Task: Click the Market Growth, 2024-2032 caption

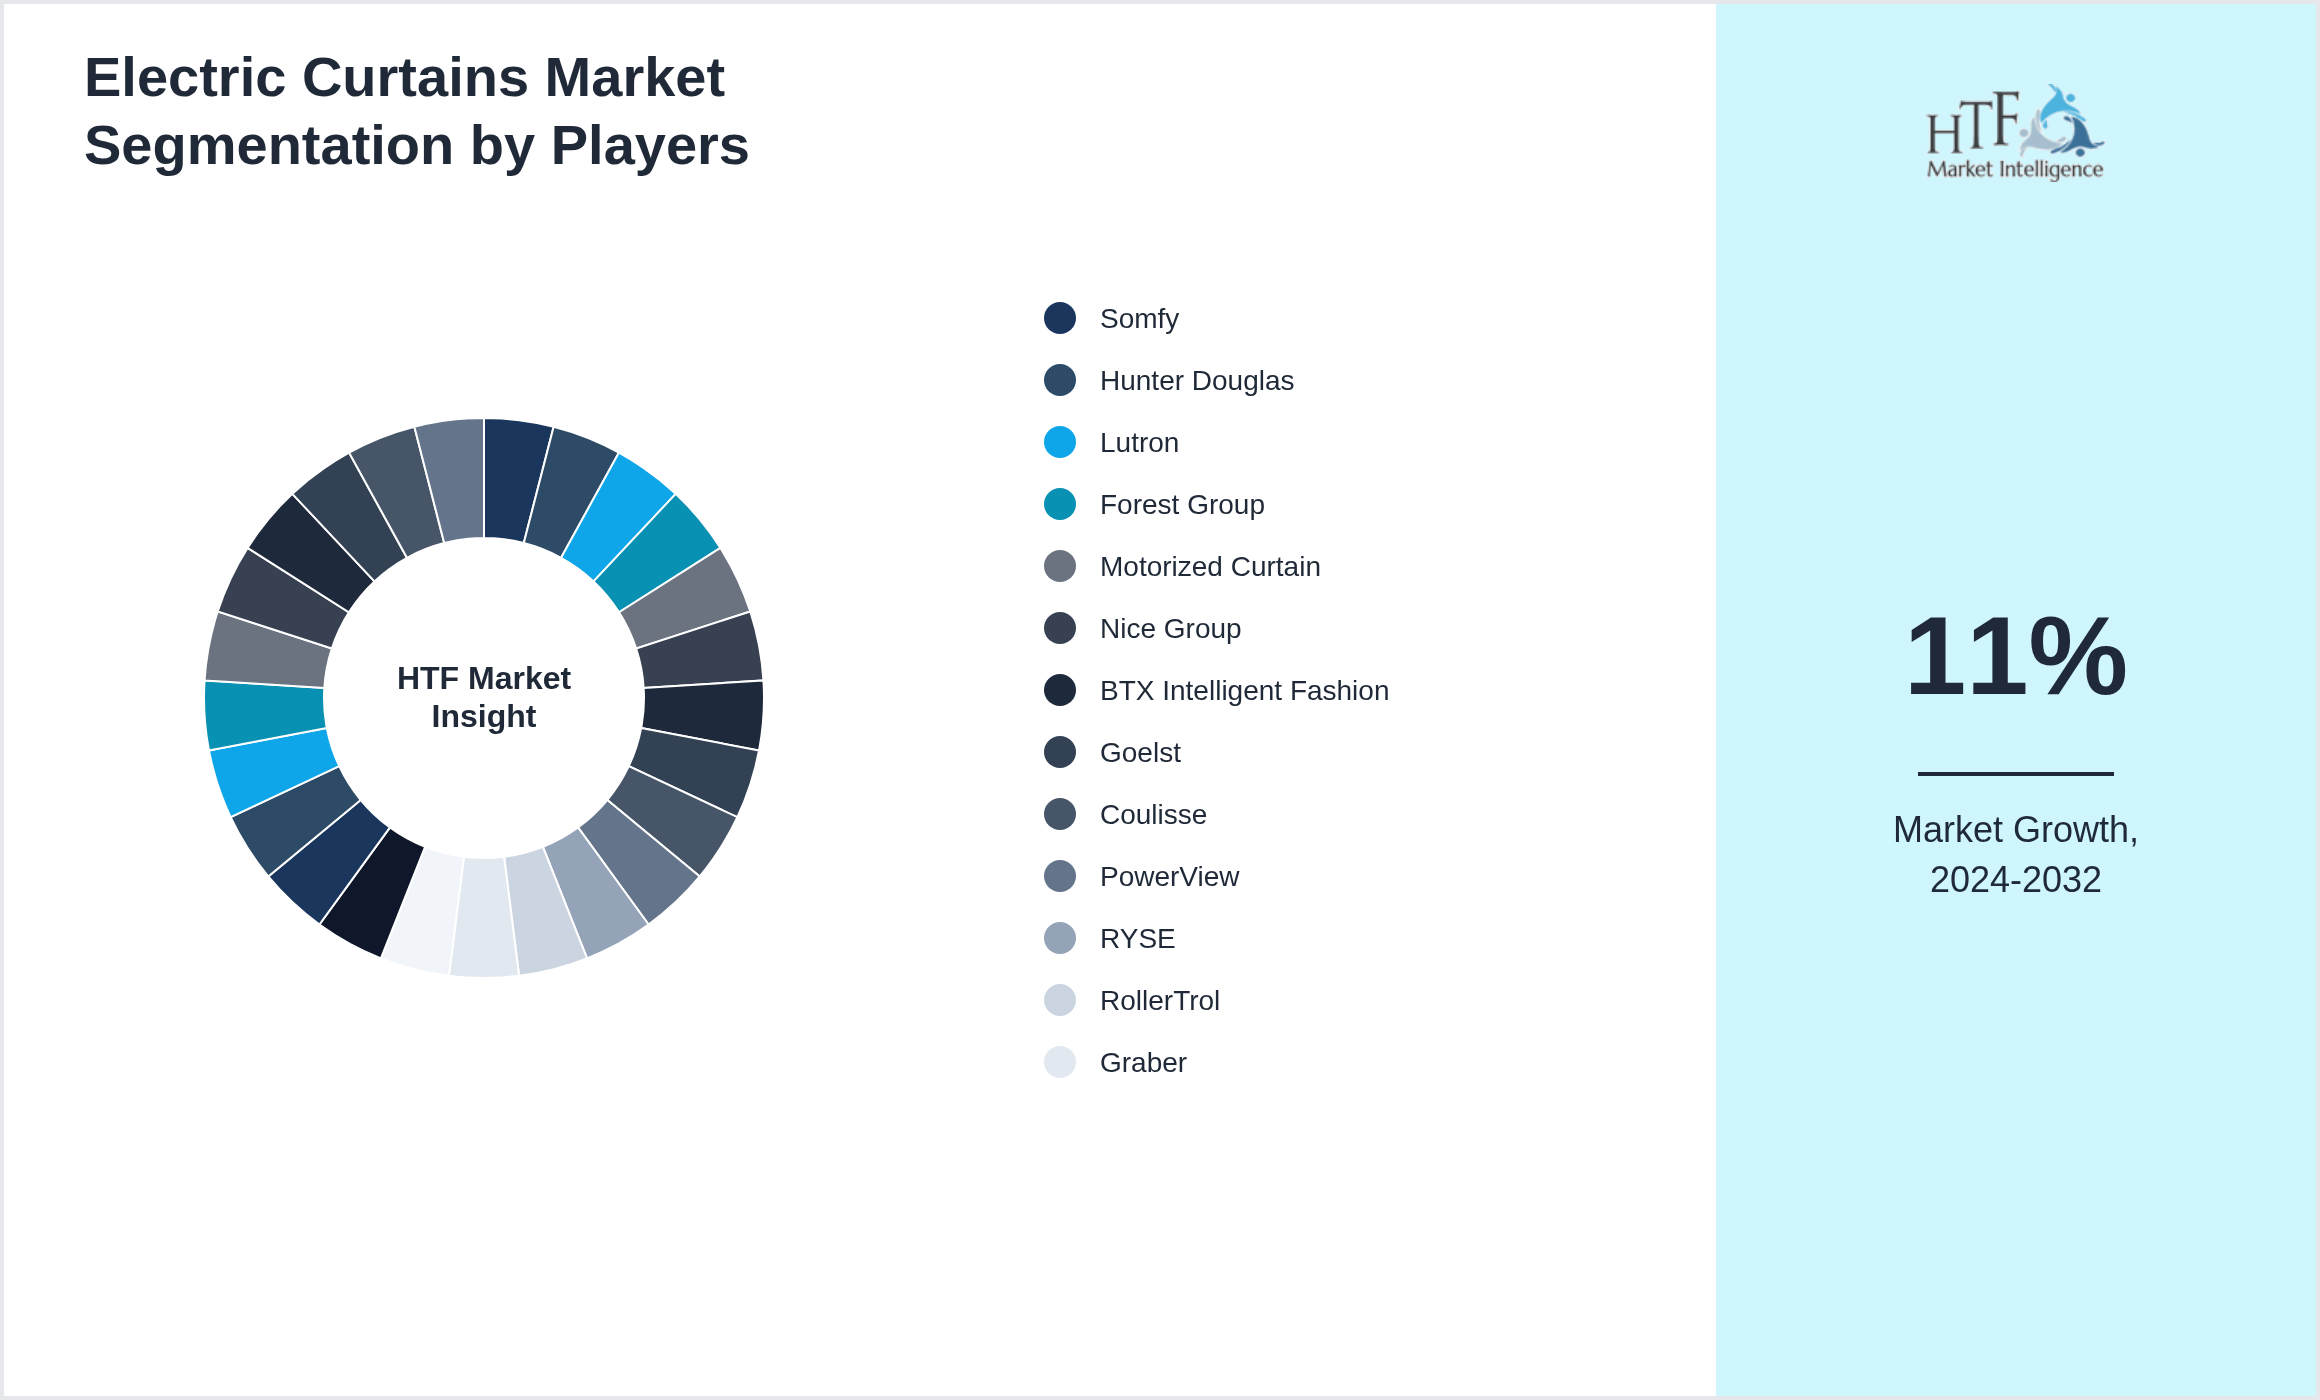Action: (x=2016, y=855)
